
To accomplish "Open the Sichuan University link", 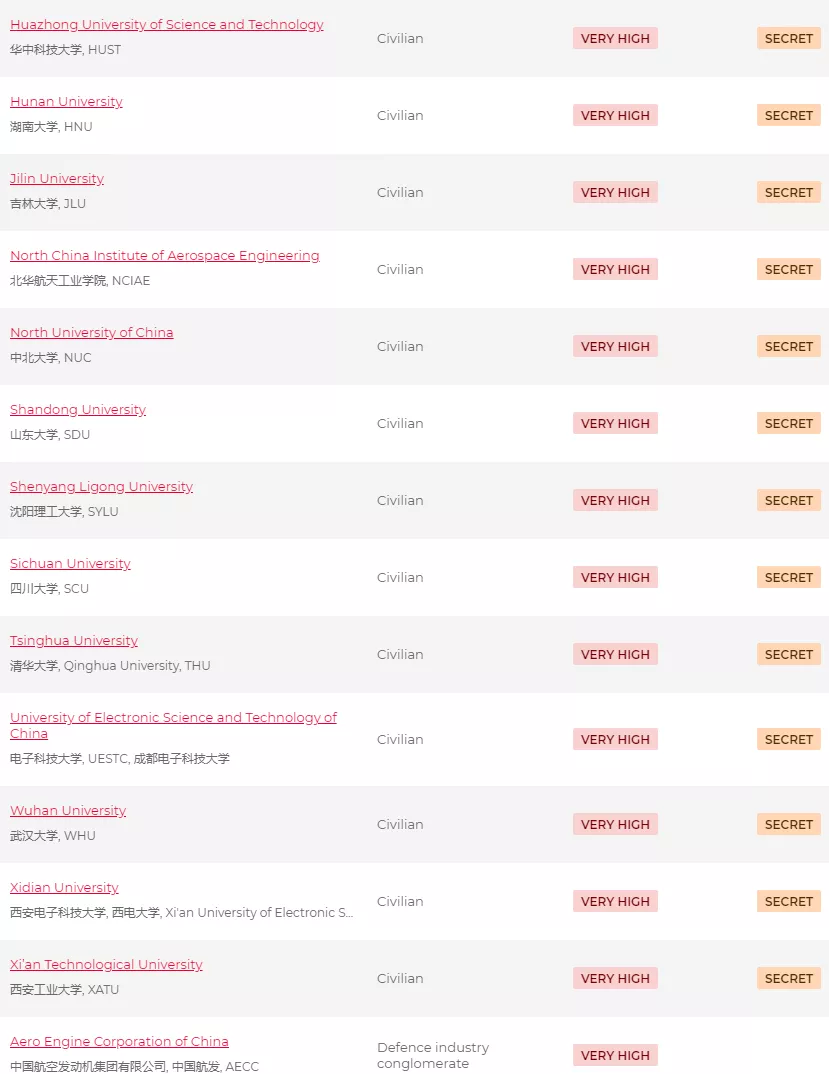I will click(70, 564).
